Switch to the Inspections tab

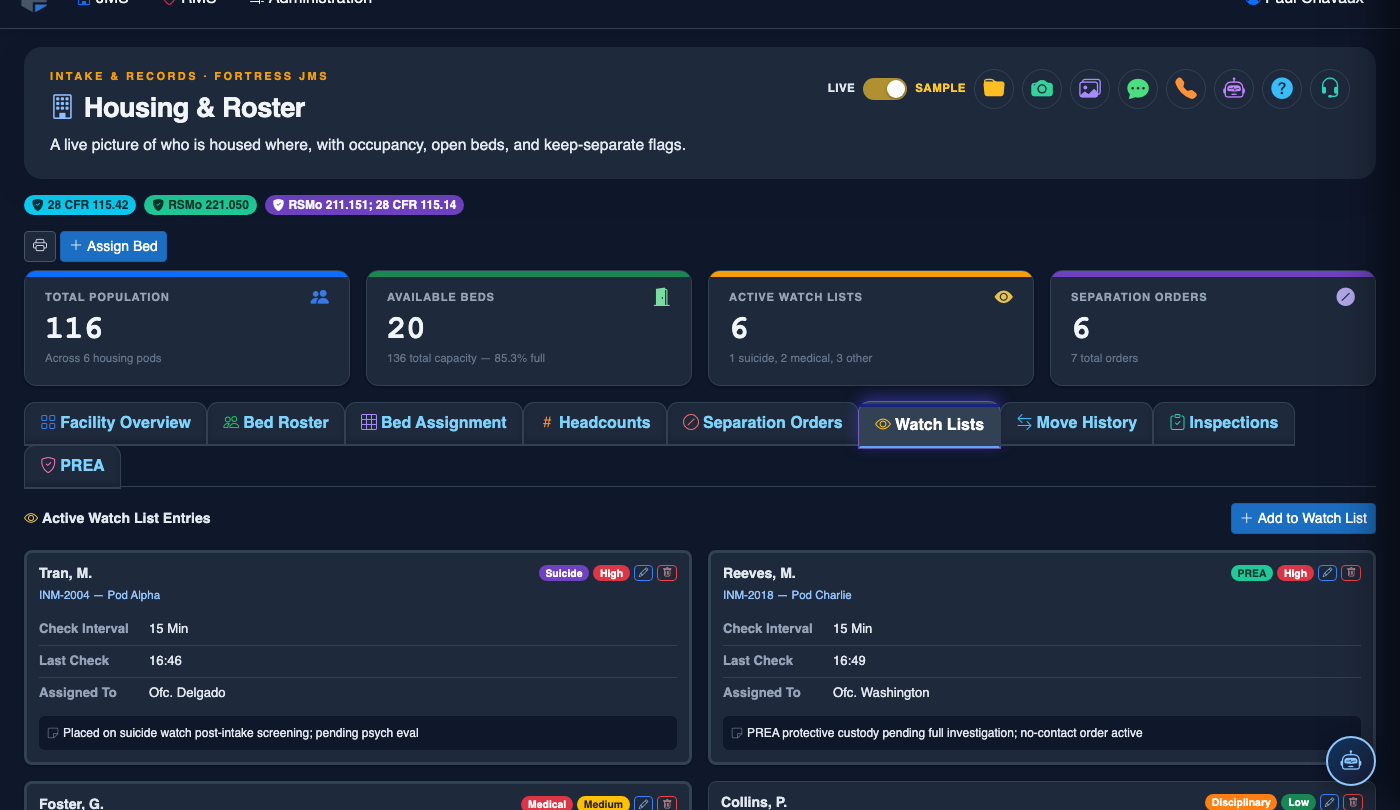(x=1224, y=423)
